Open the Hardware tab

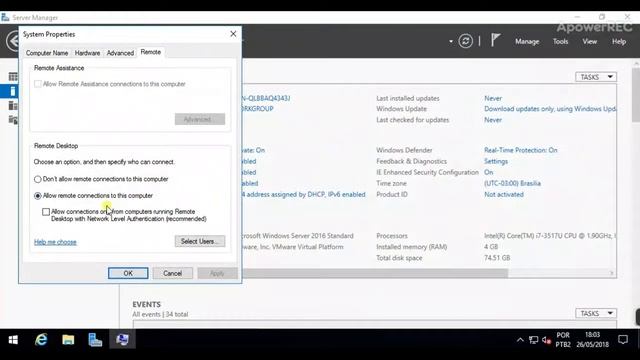[87, 53]
